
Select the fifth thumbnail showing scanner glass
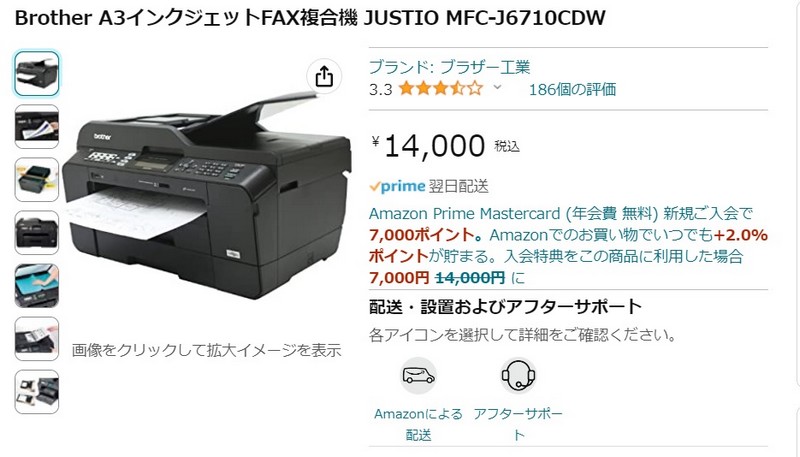click(x=36, y=286)
